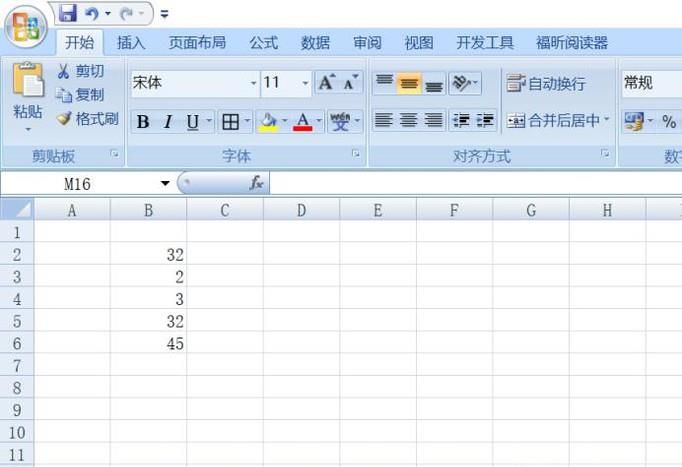This screenshot has height=467, width=682.
Task: Decrease font size with small A
Action: 350,82
